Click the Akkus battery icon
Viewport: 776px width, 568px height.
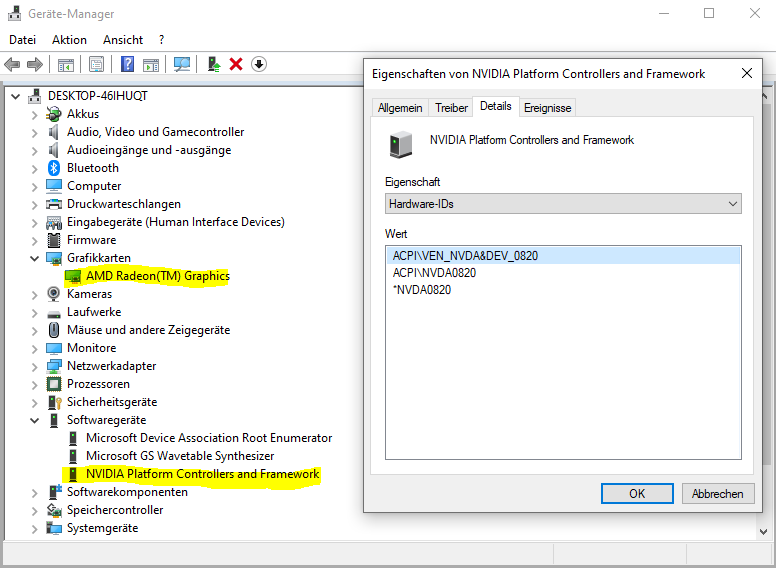point(53,114)
